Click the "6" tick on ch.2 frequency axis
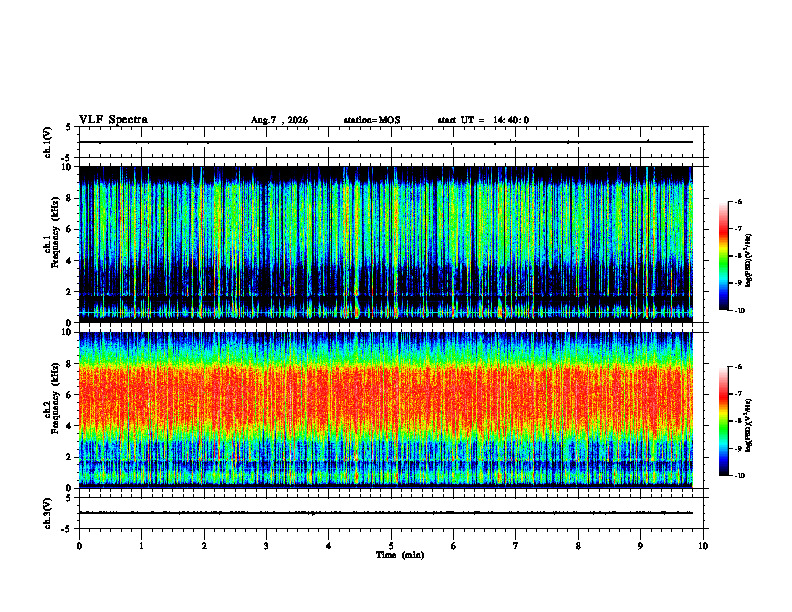 click(x=70, y=395)
